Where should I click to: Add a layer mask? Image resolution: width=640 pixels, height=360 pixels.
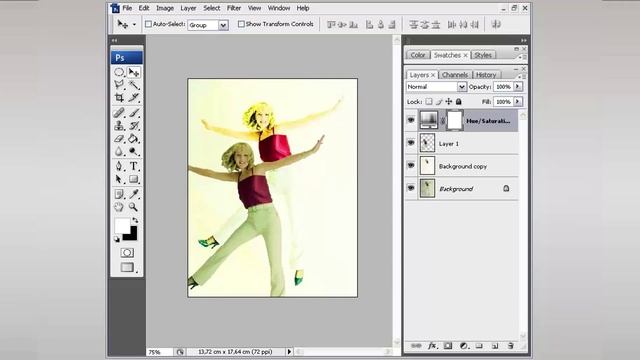click(x=448, y=346)
